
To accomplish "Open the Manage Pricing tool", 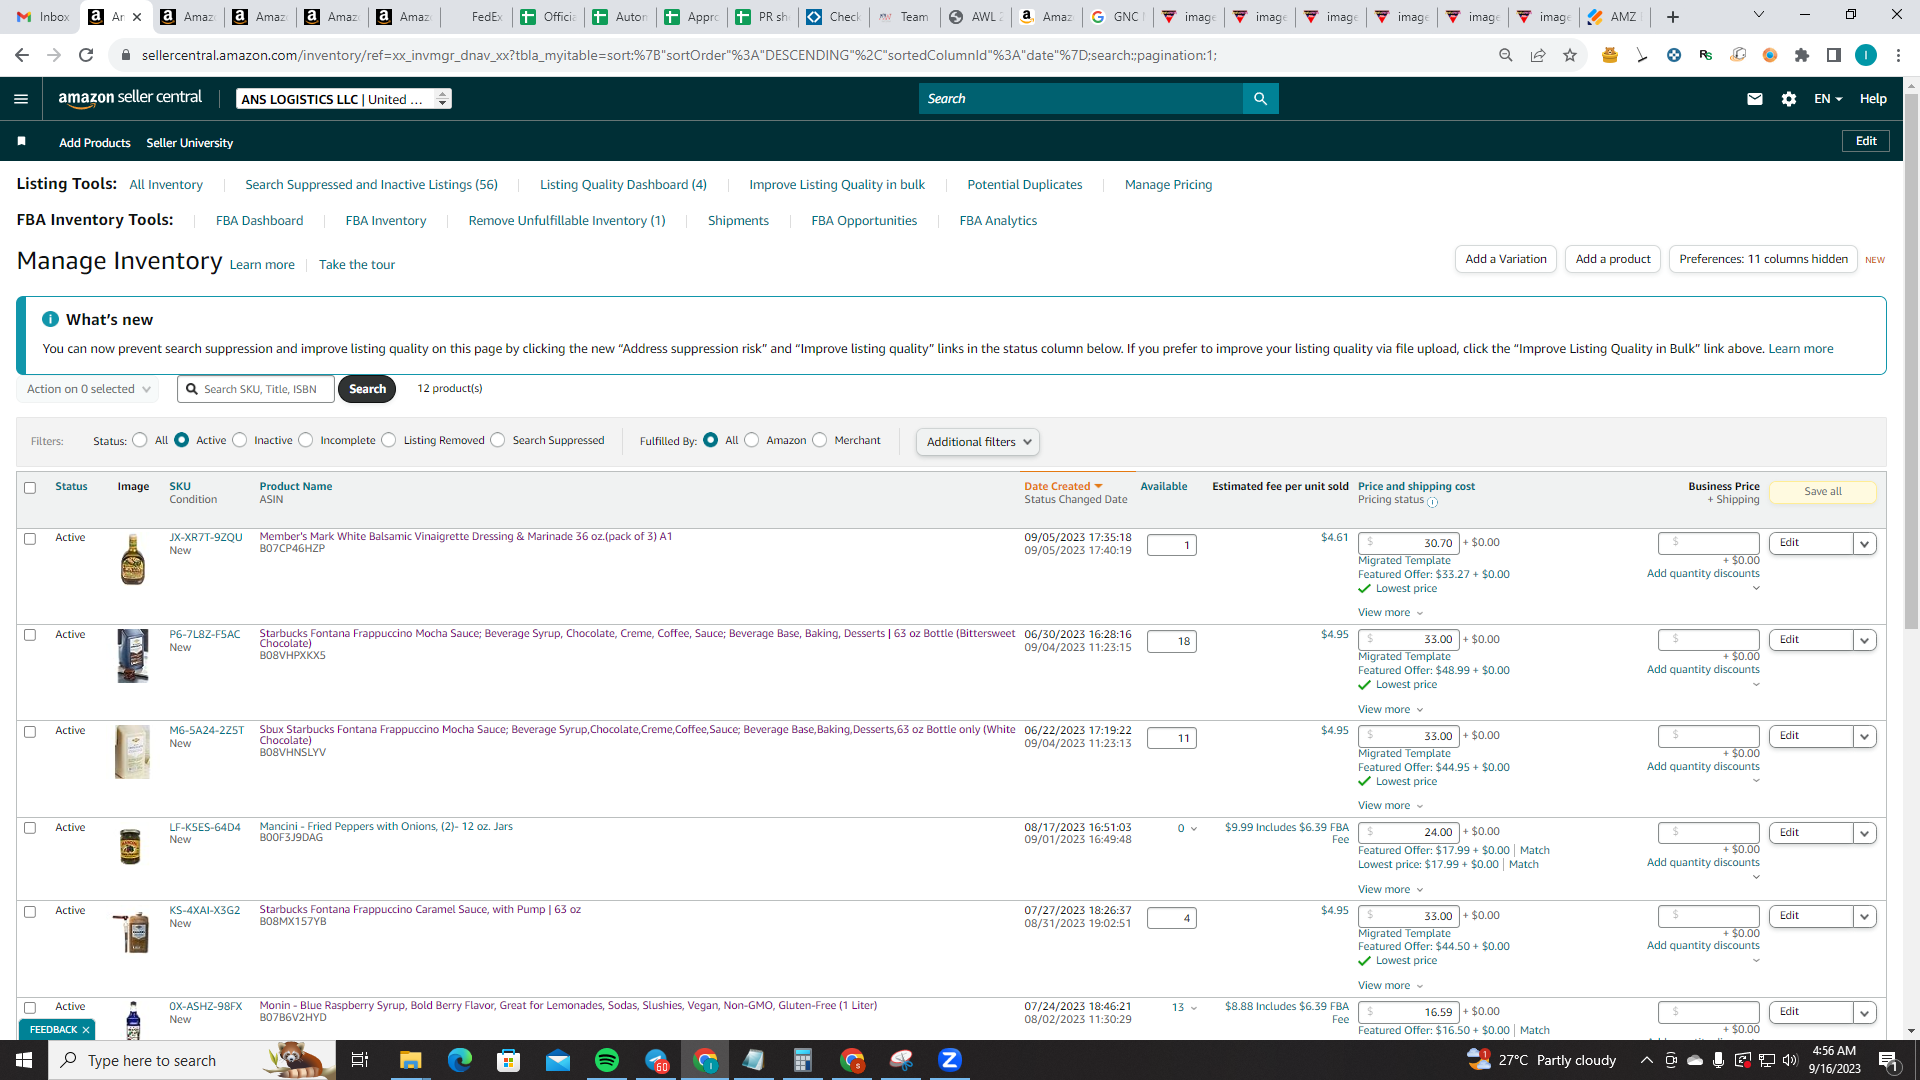I will (1168, 185).
